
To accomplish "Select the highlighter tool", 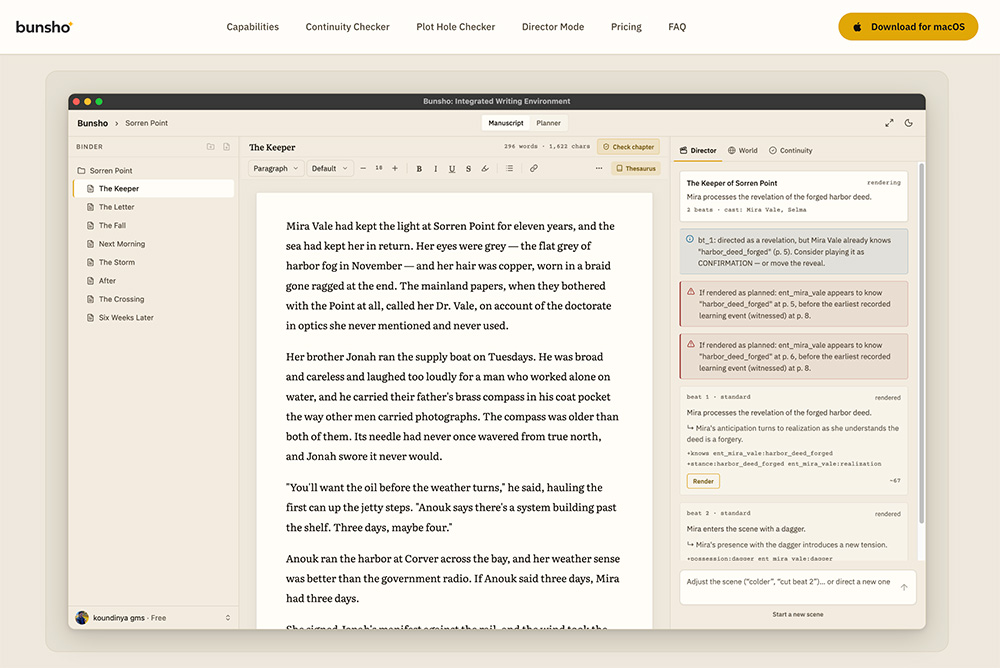I will click(485, 168).
